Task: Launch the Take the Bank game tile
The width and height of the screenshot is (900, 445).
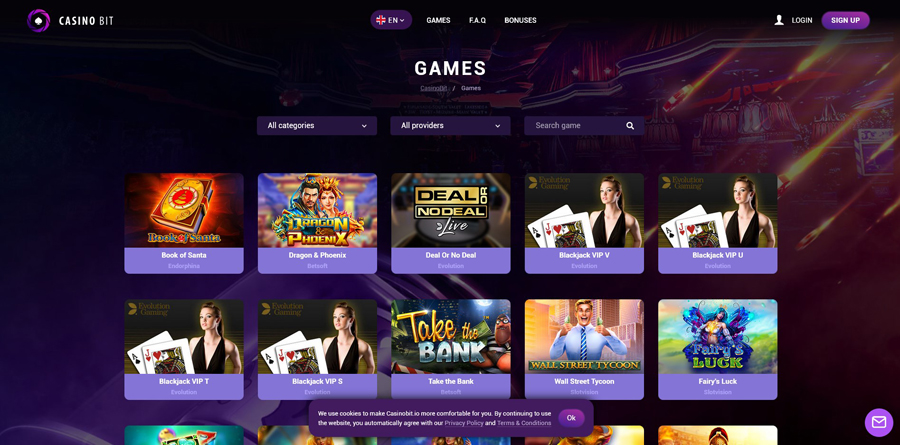Action: coord(451,349)
